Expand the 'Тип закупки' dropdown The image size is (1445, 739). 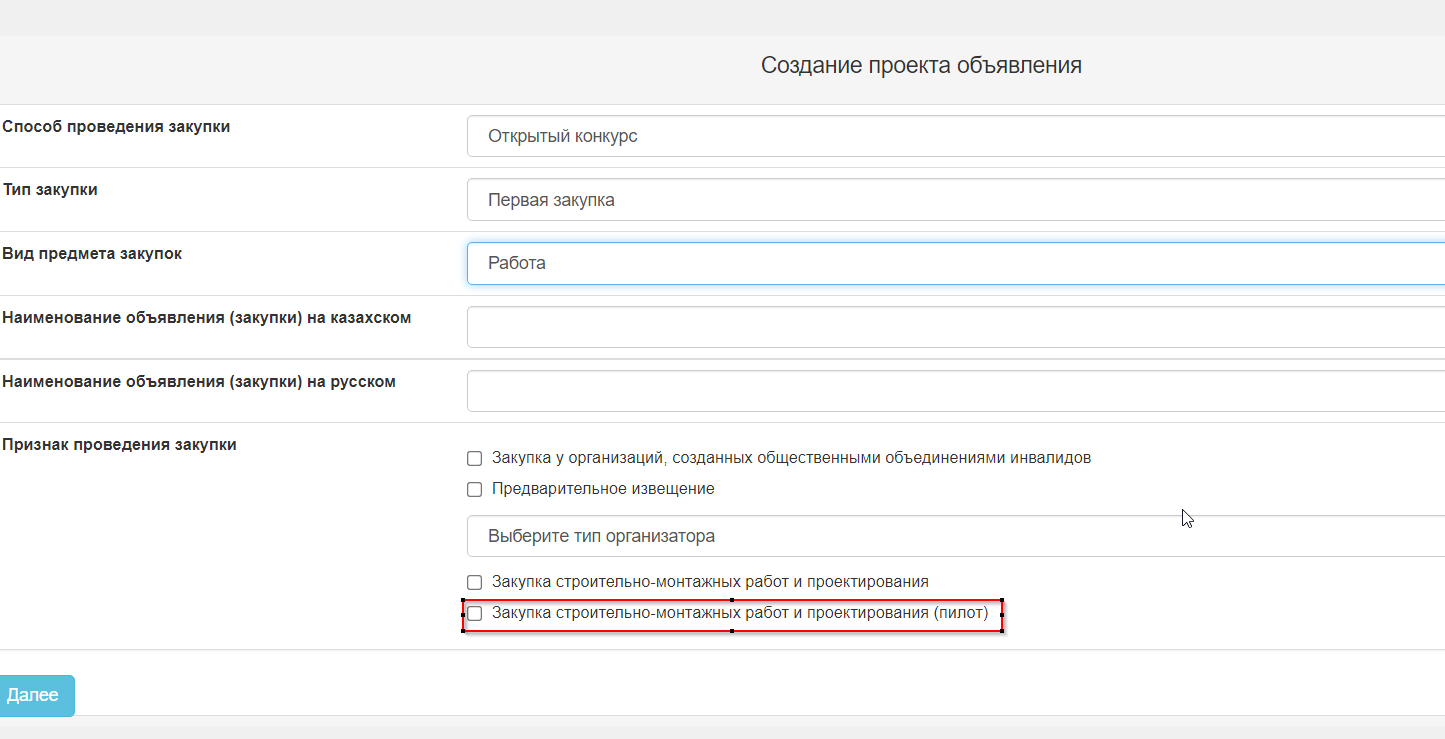(x=955, y=200)
